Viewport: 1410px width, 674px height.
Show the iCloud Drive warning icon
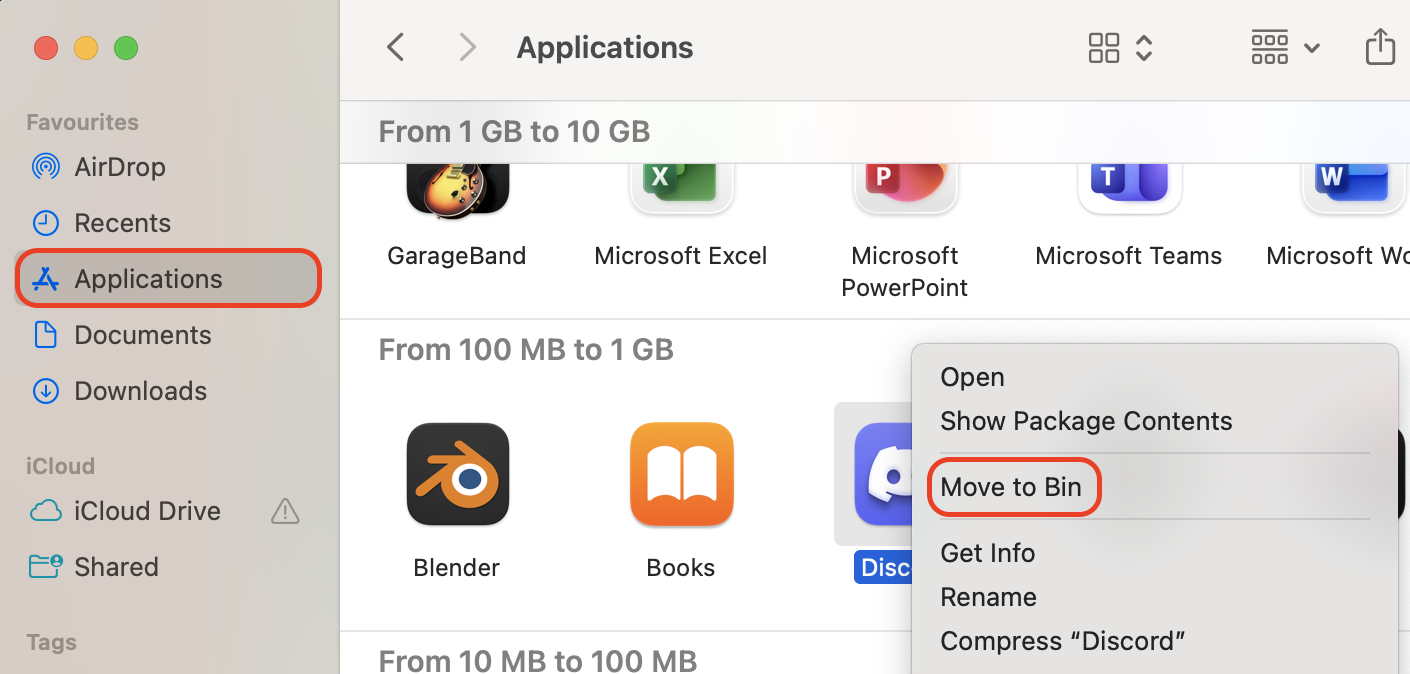(285, 511)
